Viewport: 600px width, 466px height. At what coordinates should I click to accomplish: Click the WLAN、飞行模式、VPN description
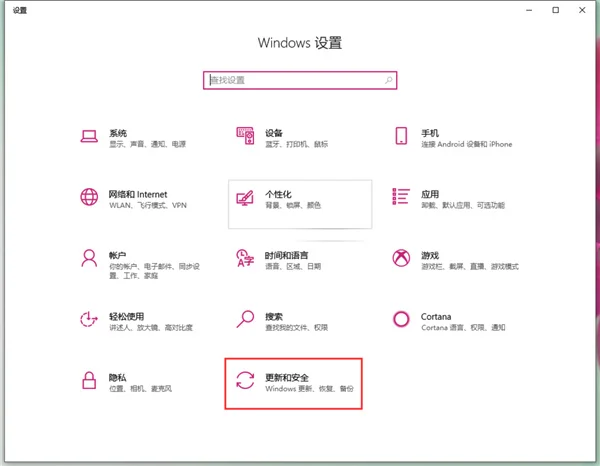[148, 205]
